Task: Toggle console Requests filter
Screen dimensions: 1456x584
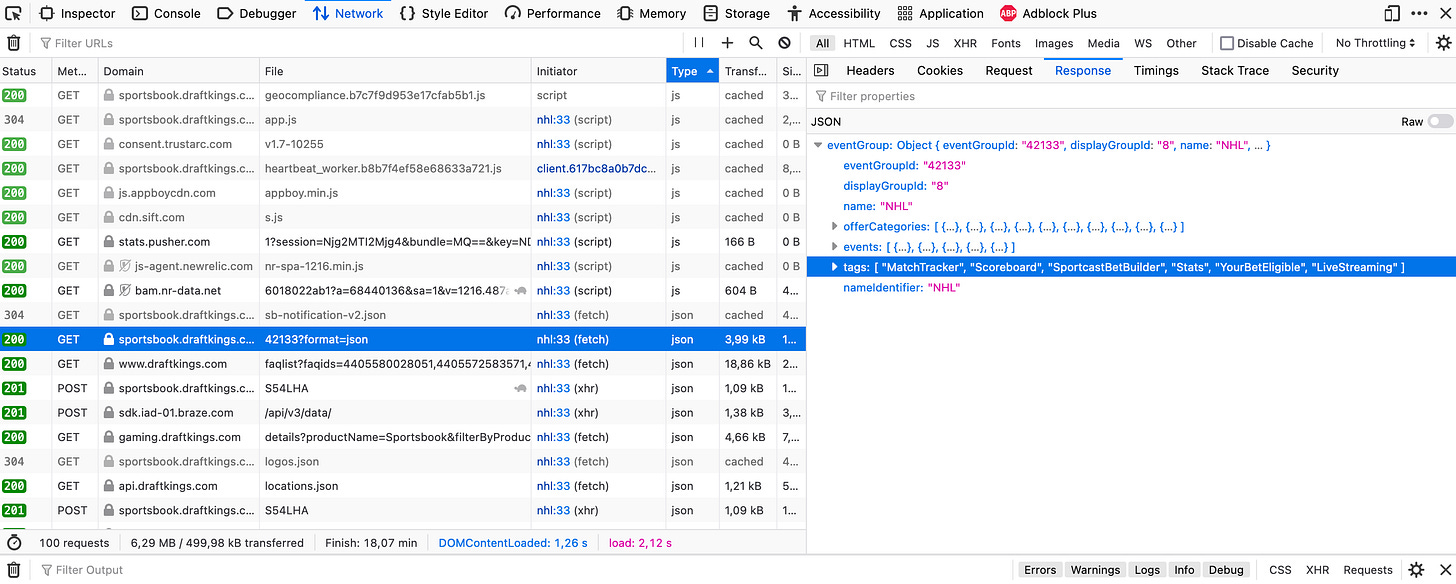Action: pos(1368,570)
